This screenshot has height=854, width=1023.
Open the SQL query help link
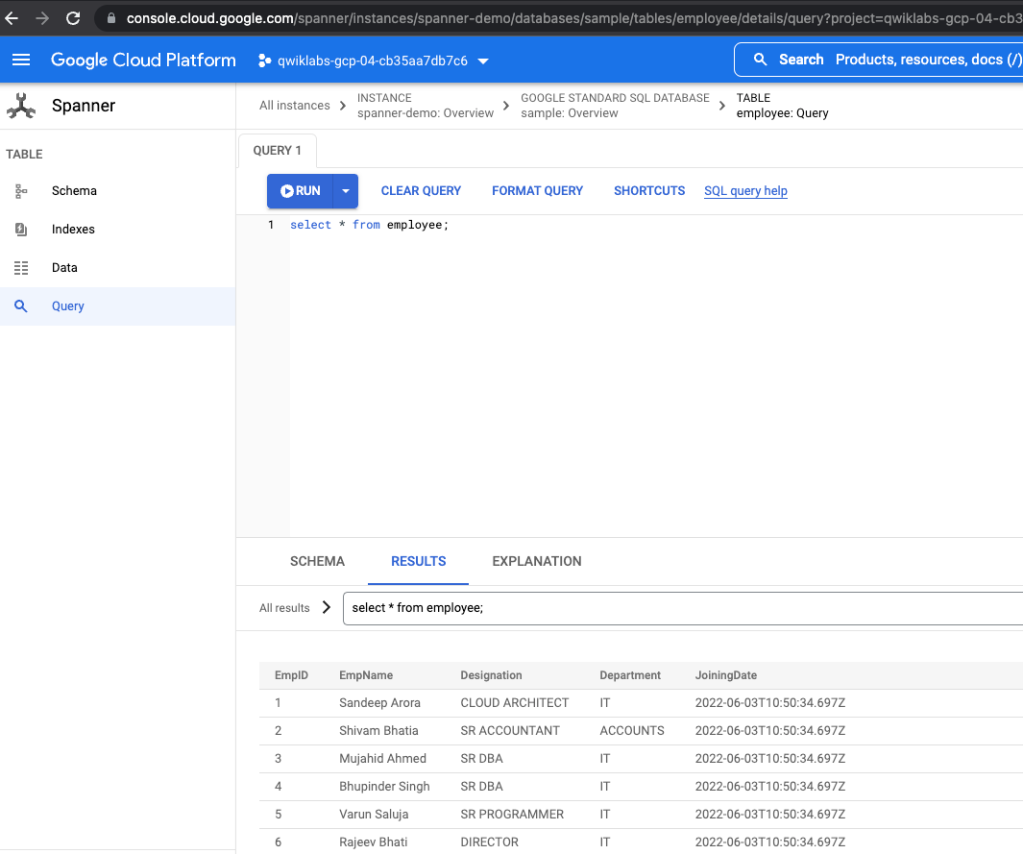tap(745, 191)
